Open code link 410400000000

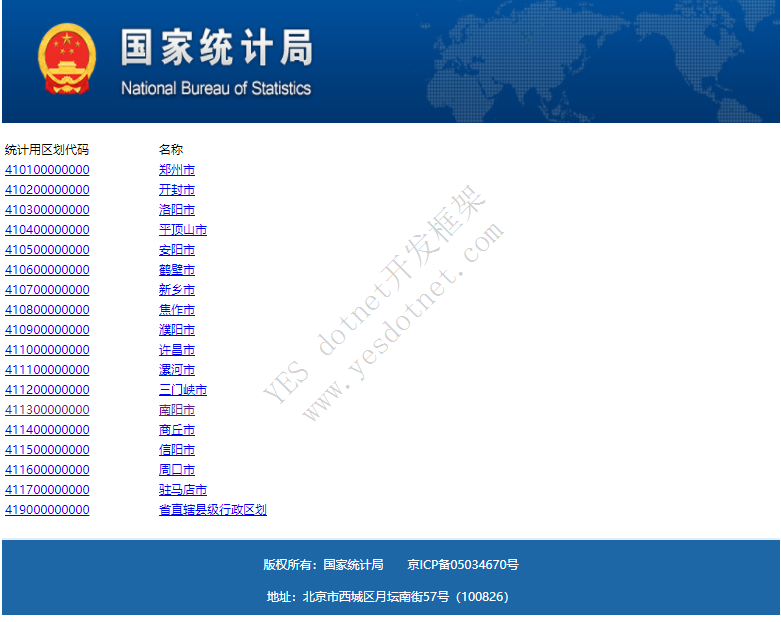(47, 230)
